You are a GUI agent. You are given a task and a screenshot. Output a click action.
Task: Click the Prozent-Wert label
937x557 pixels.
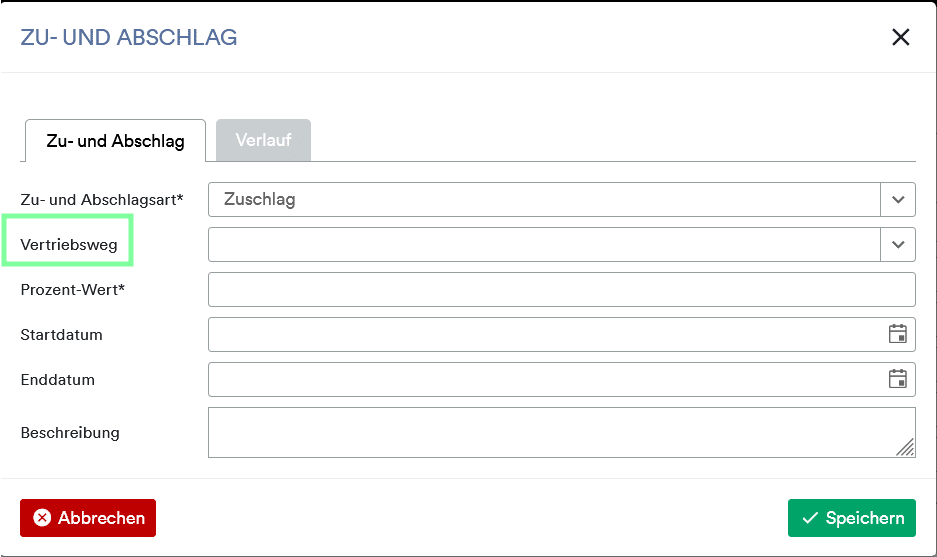72,290
